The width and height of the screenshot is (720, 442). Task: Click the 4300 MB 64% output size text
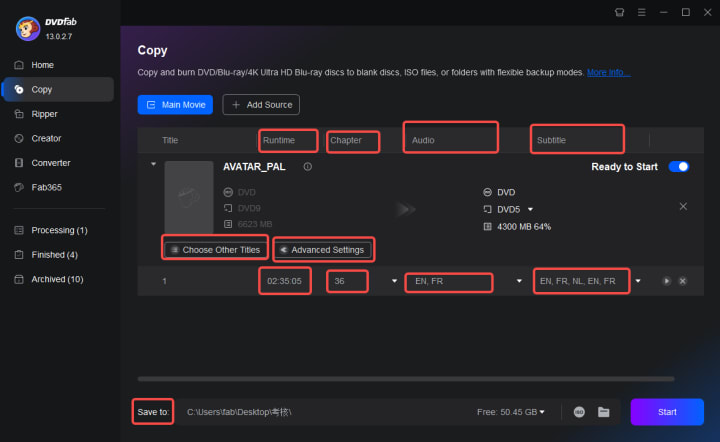click(x=524, y=226)
